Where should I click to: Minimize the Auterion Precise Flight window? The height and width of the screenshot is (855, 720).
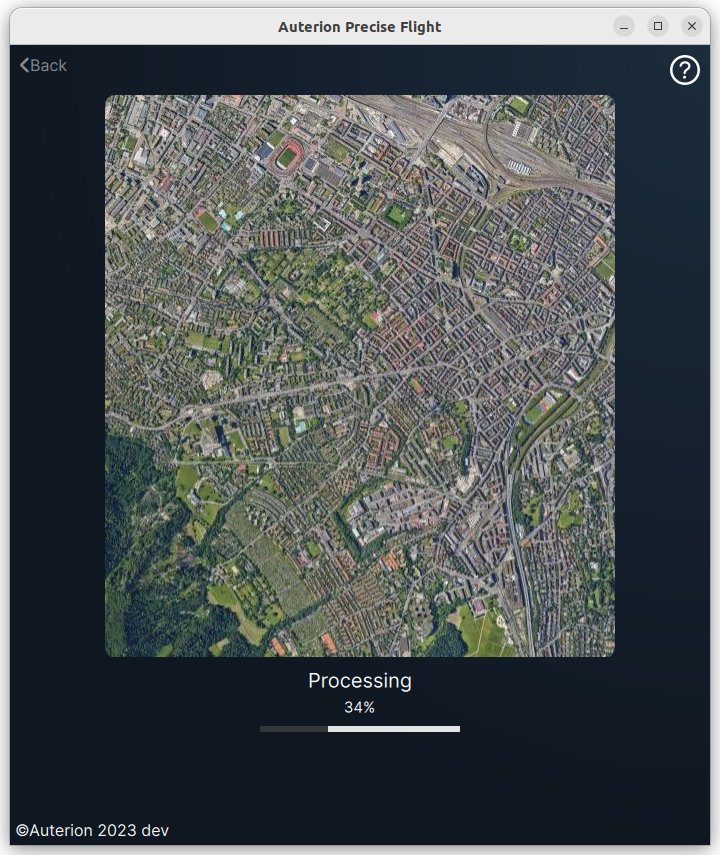(x=624, y=26)
